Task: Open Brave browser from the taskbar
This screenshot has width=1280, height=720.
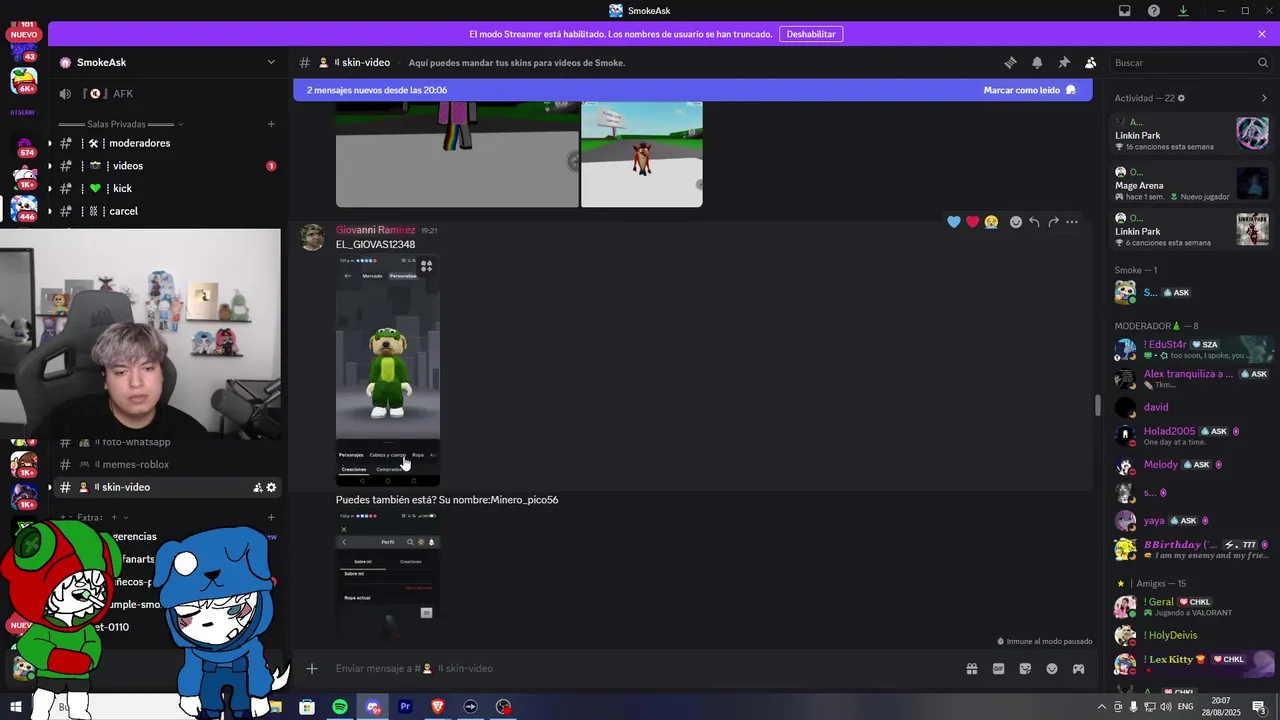Action: click(x=438, y=707)
